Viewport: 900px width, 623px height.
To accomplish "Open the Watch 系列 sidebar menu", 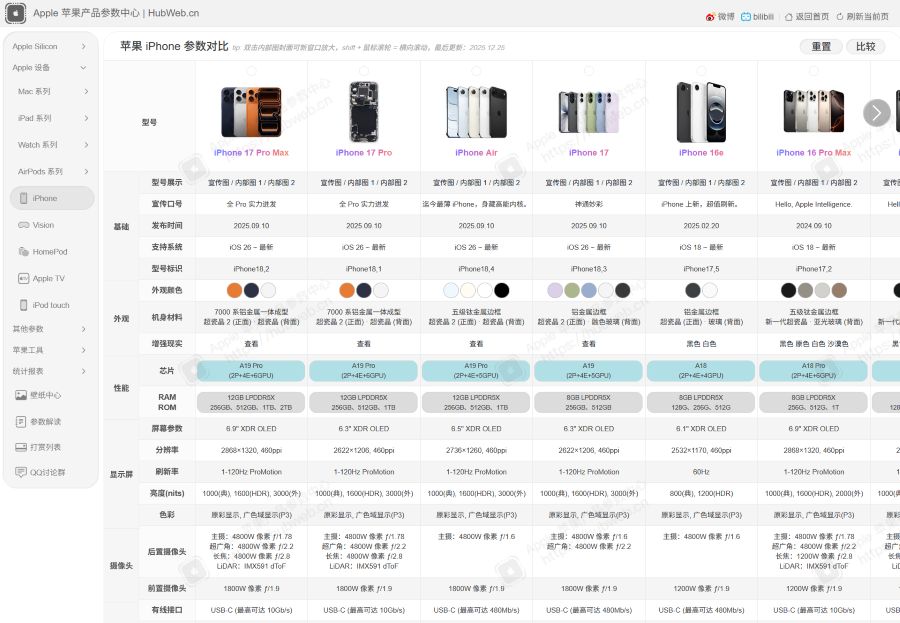I will [x=46, y=144].
